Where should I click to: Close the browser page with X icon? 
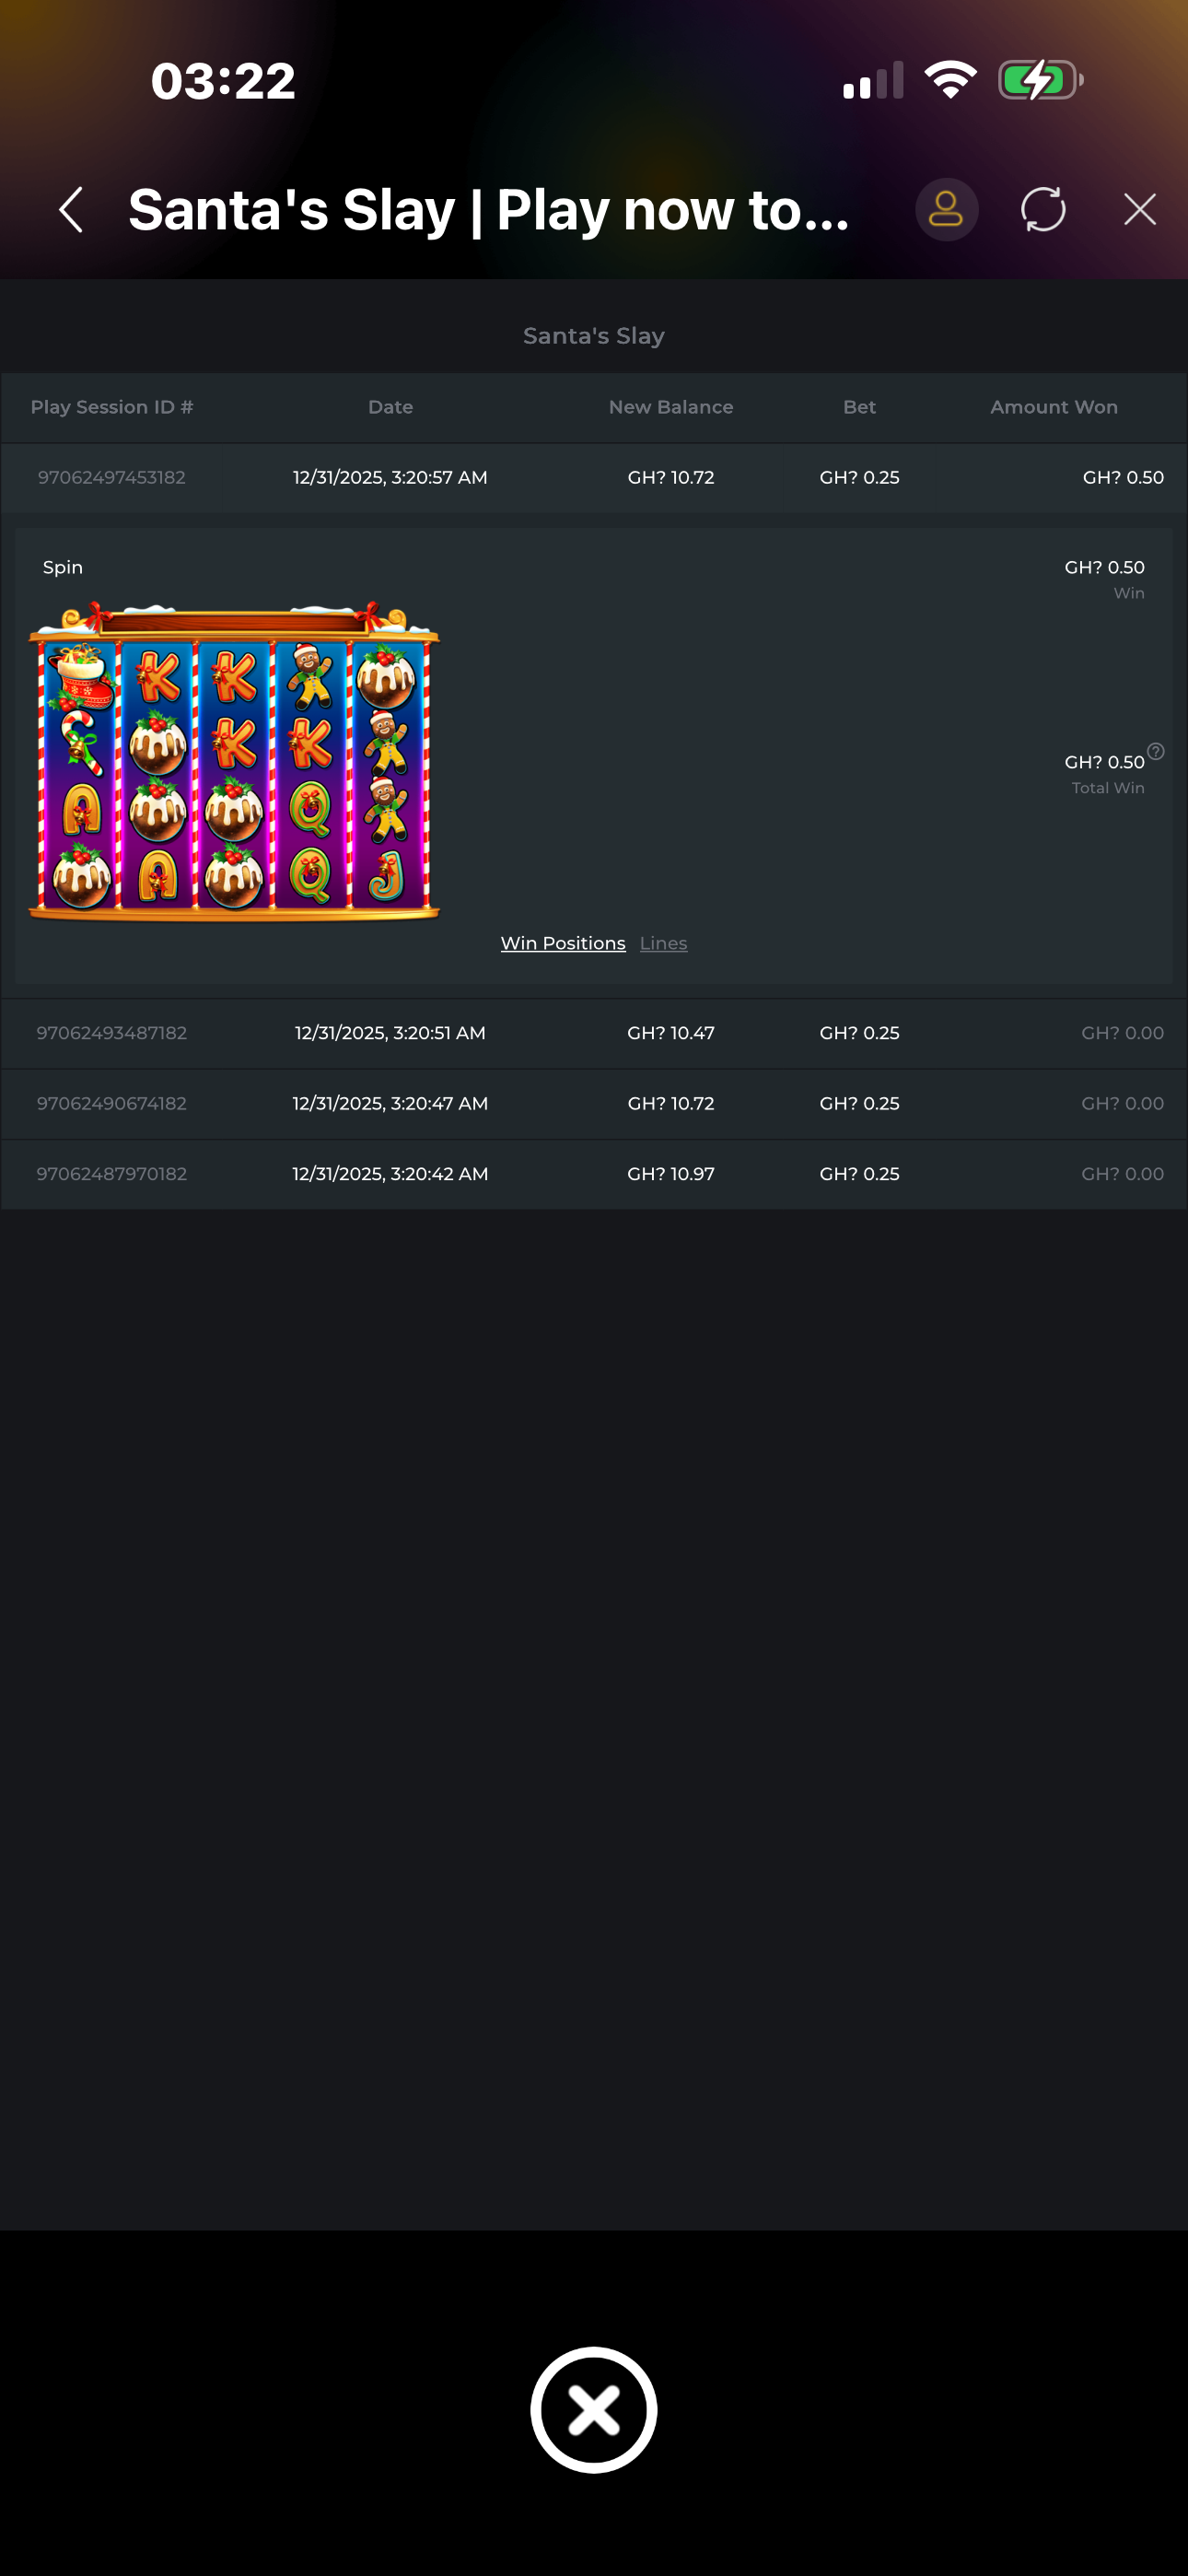tap(1139, 210)
